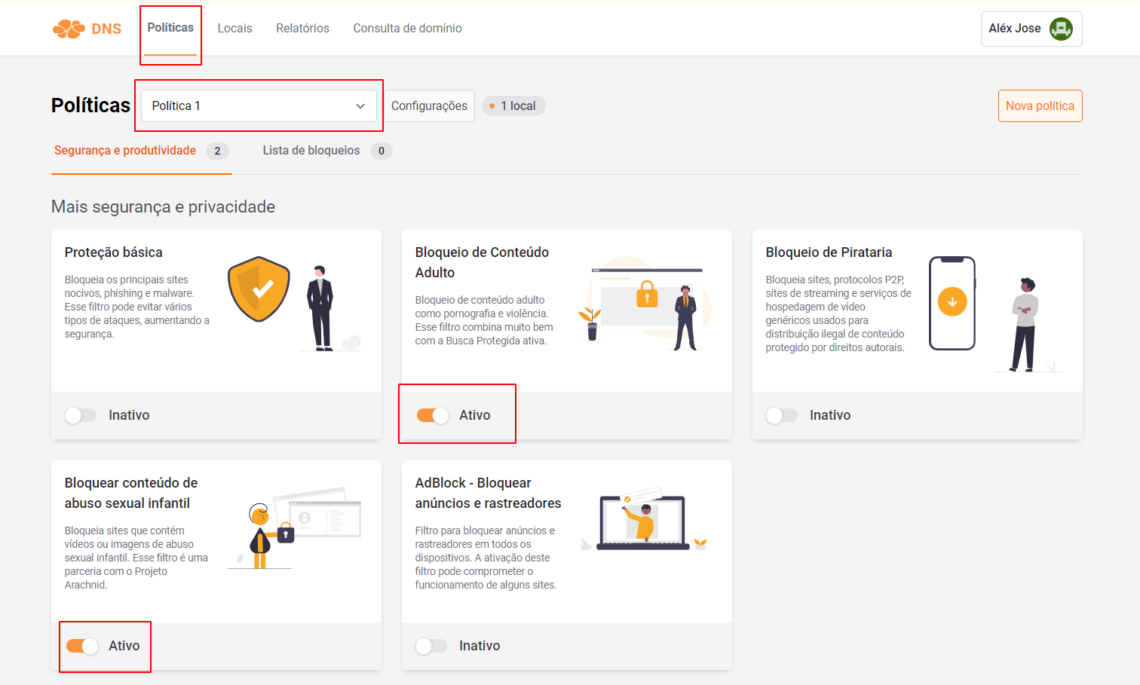Image resolution: width=1140 pixels, height=685 pixels.
Task: Open the Política 1 dropdown
Action: click(x=259, y=106)
